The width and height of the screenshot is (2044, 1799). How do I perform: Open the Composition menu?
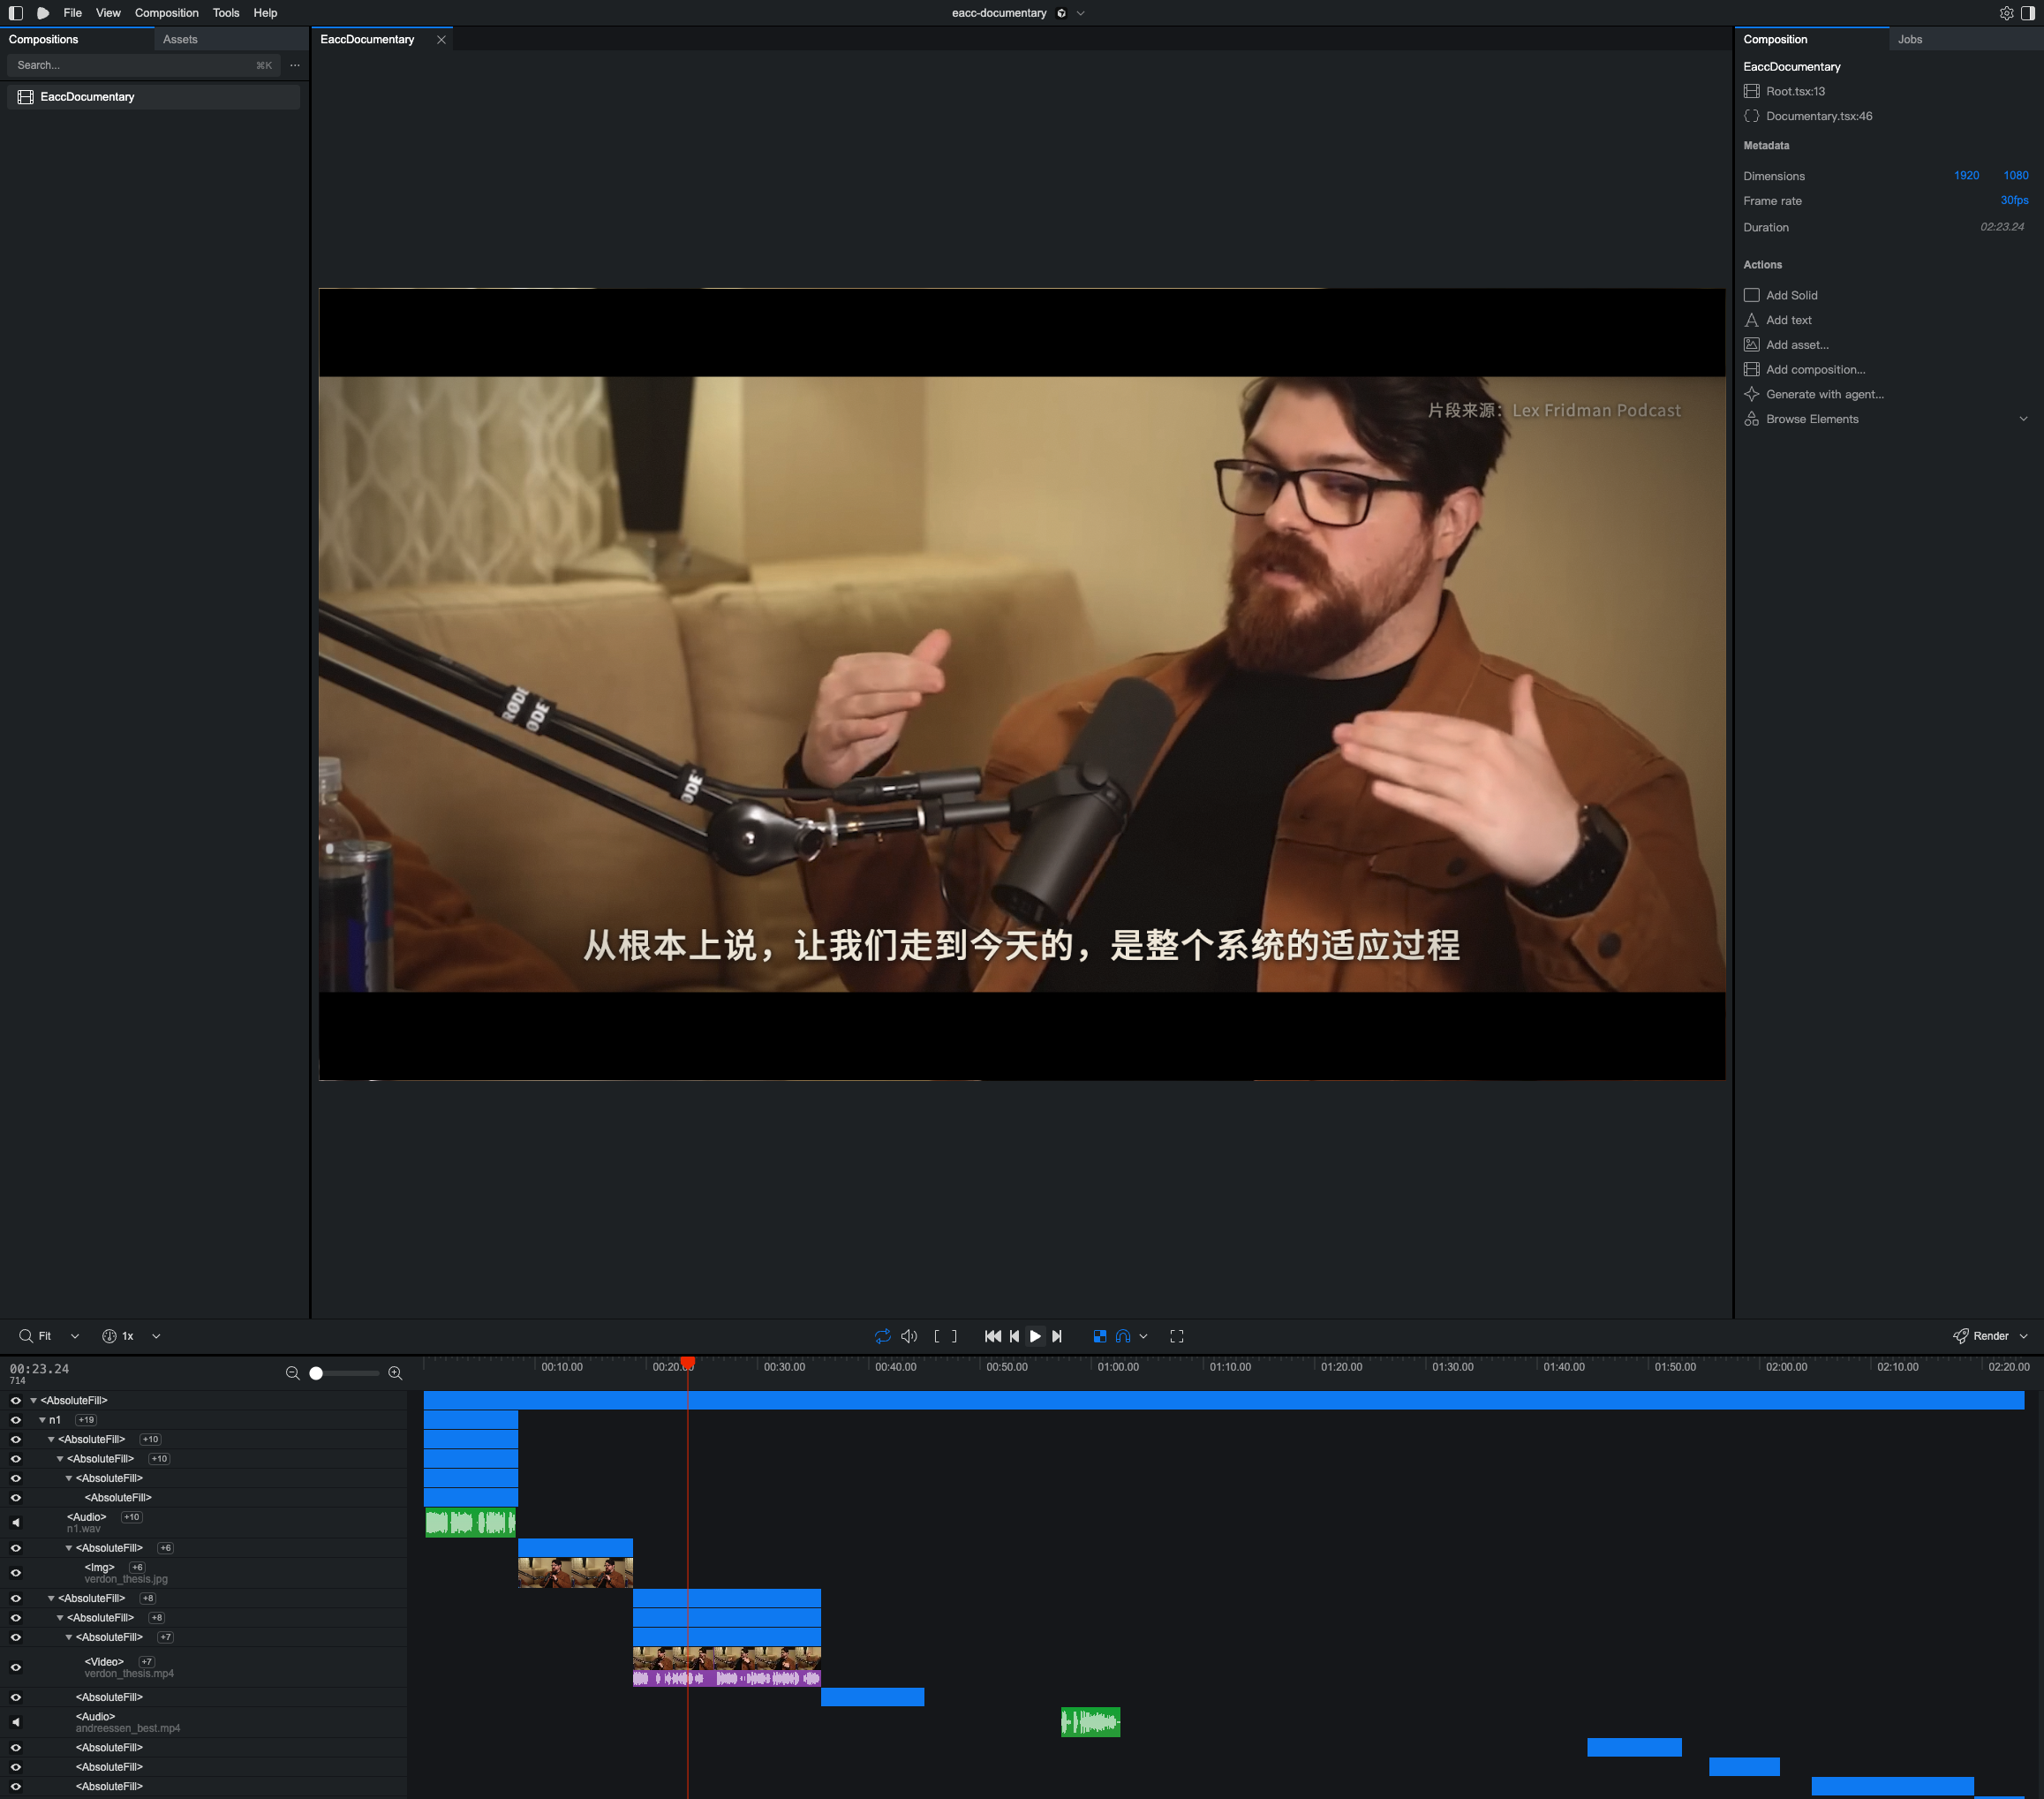(x=166, y=13)
